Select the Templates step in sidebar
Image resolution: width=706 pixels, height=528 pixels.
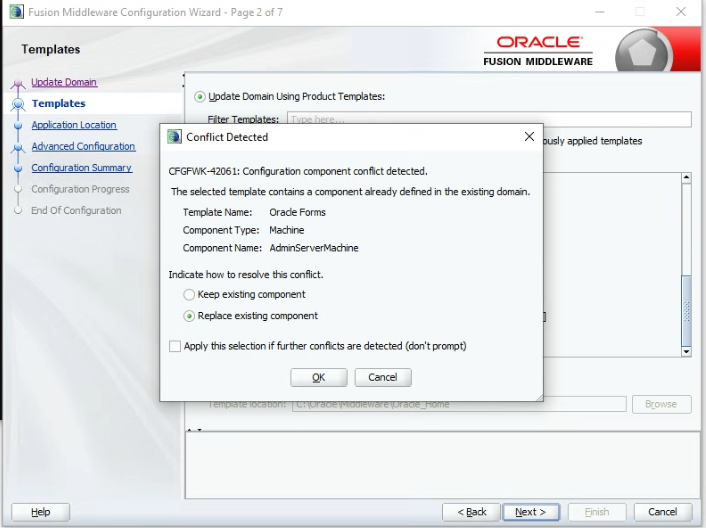(59, 104)
